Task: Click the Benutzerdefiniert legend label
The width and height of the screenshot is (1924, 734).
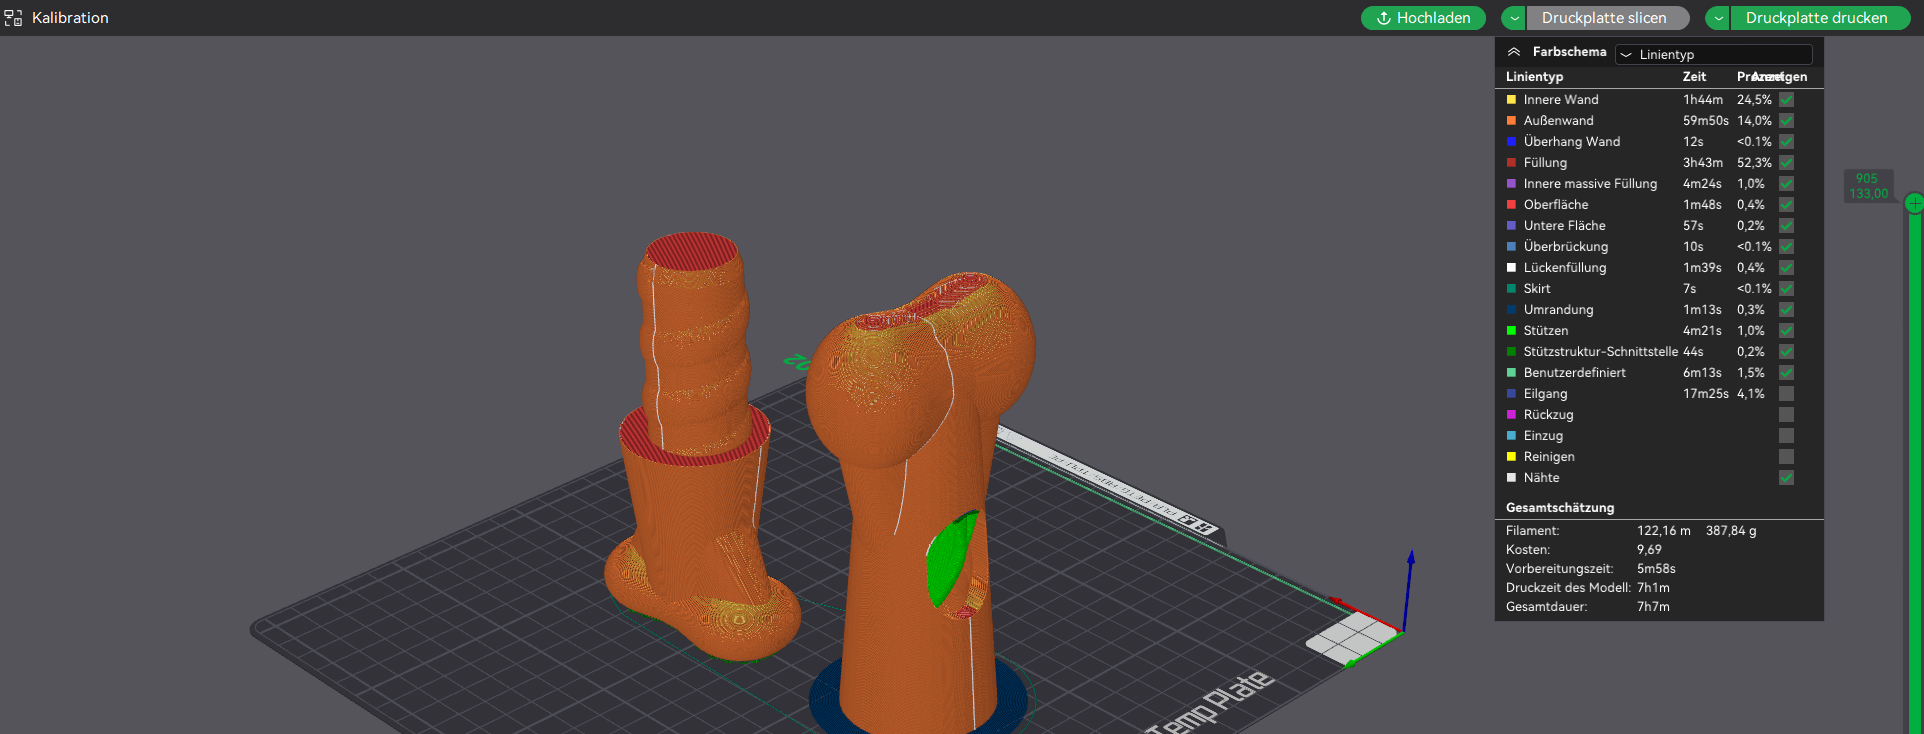Action: (x=1574, y=373)
